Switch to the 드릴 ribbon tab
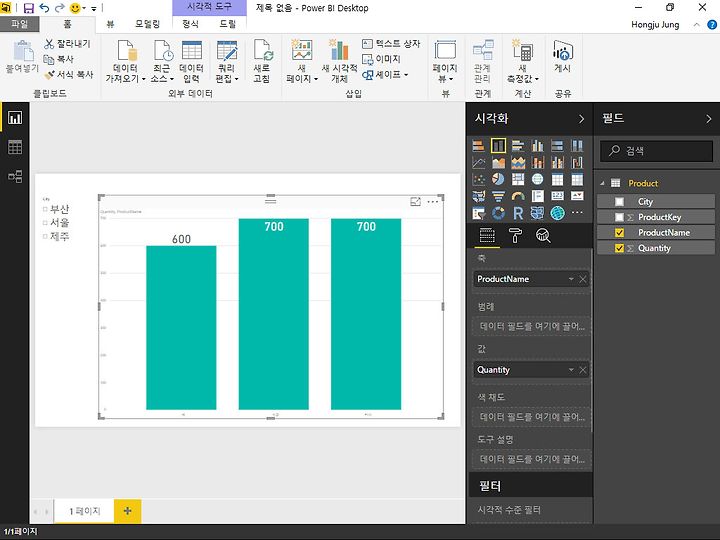Screen dimensions: 720x540 227,24
